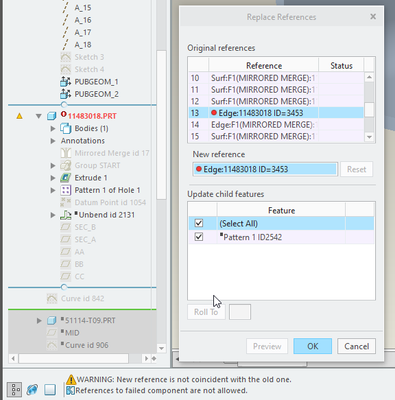Uncheck the (Select All) checkbox
The height and width of the screenshot is (400, 395).
pos(199,223)
